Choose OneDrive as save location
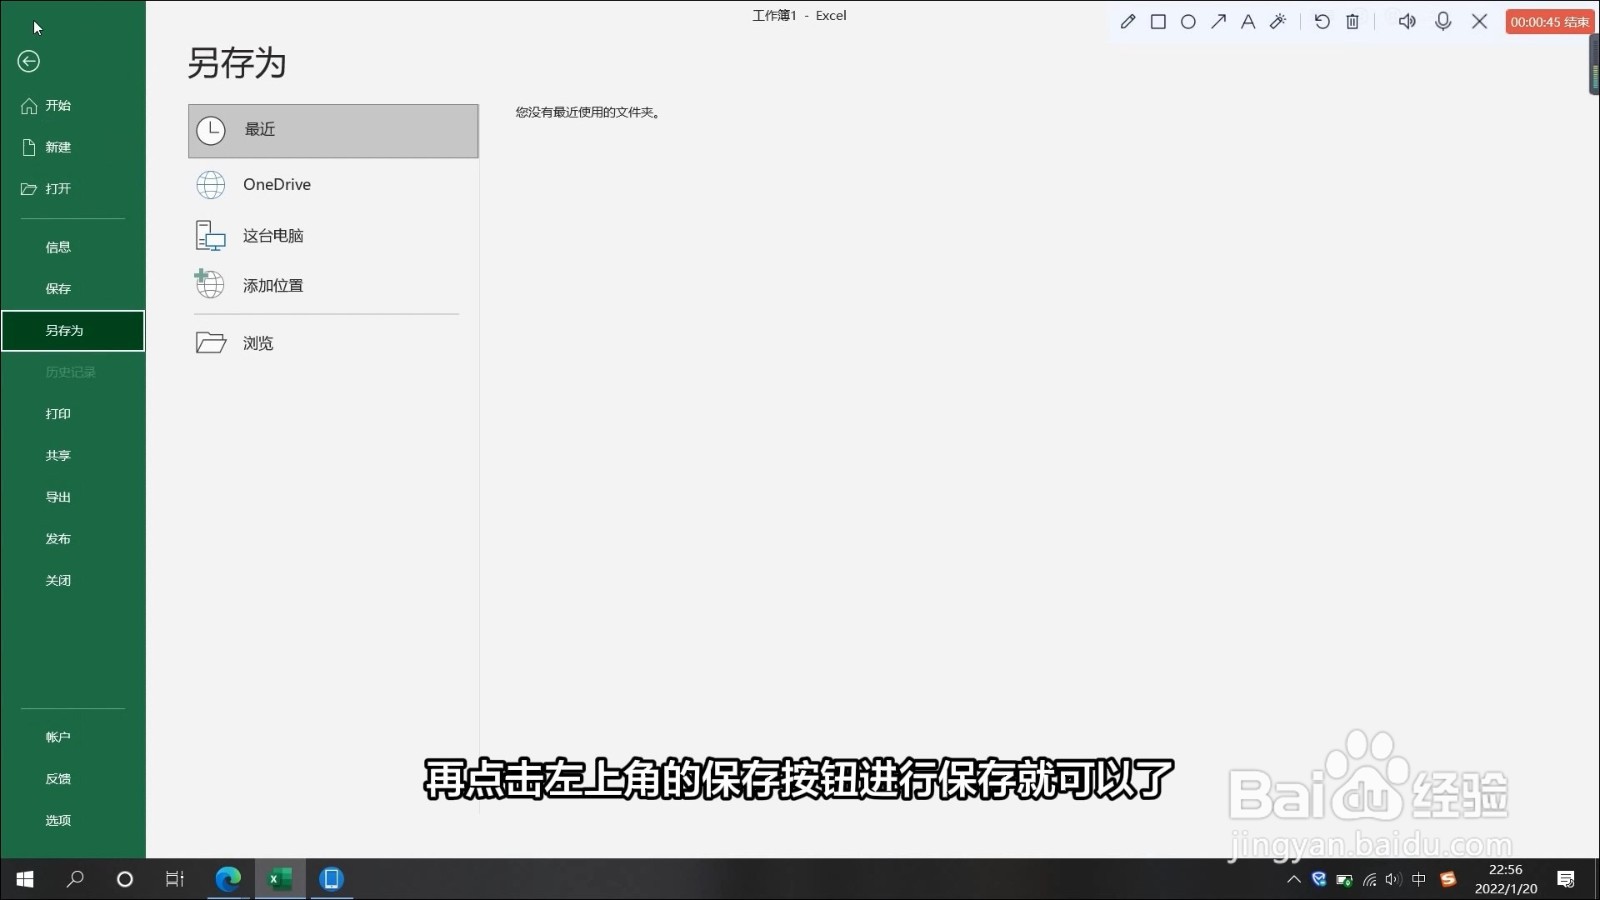Image resolution: width=1600 pixels, height=900 pixels. click(333, 185)
